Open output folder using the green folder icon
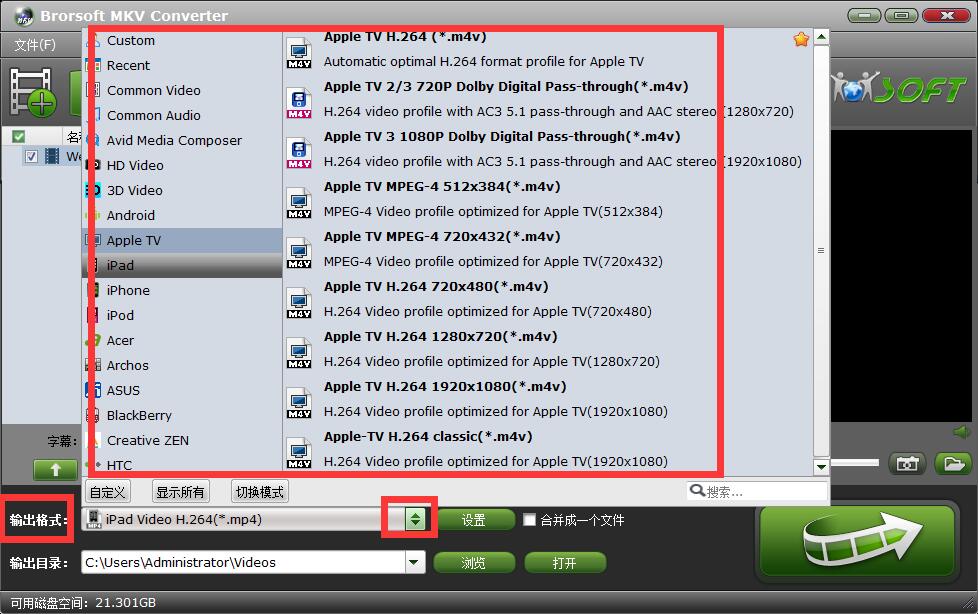This screenshot has width=978, height=614. 950,462
